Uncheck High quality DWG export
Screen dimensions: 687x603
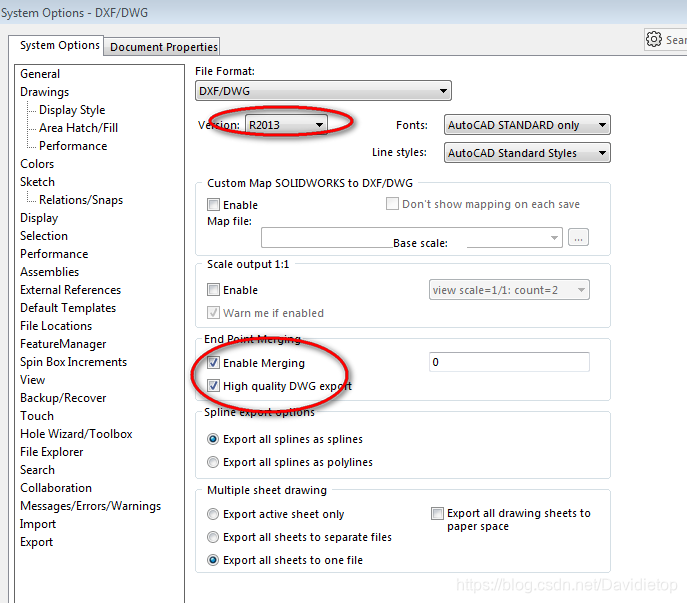213,386
